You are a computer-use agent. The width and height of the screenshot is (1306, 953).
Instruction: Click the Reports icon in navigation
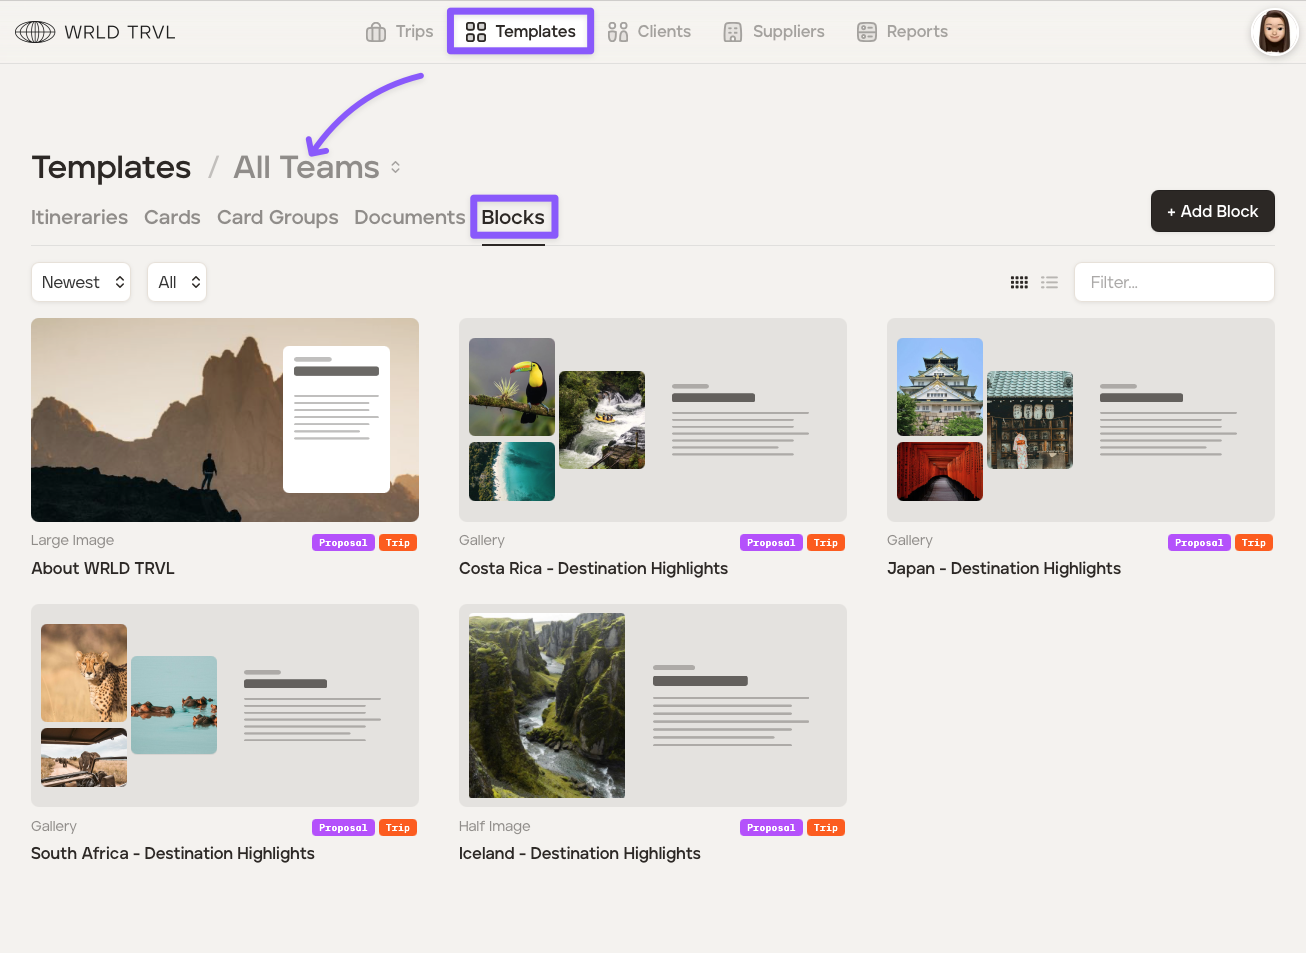click(867, 32)
